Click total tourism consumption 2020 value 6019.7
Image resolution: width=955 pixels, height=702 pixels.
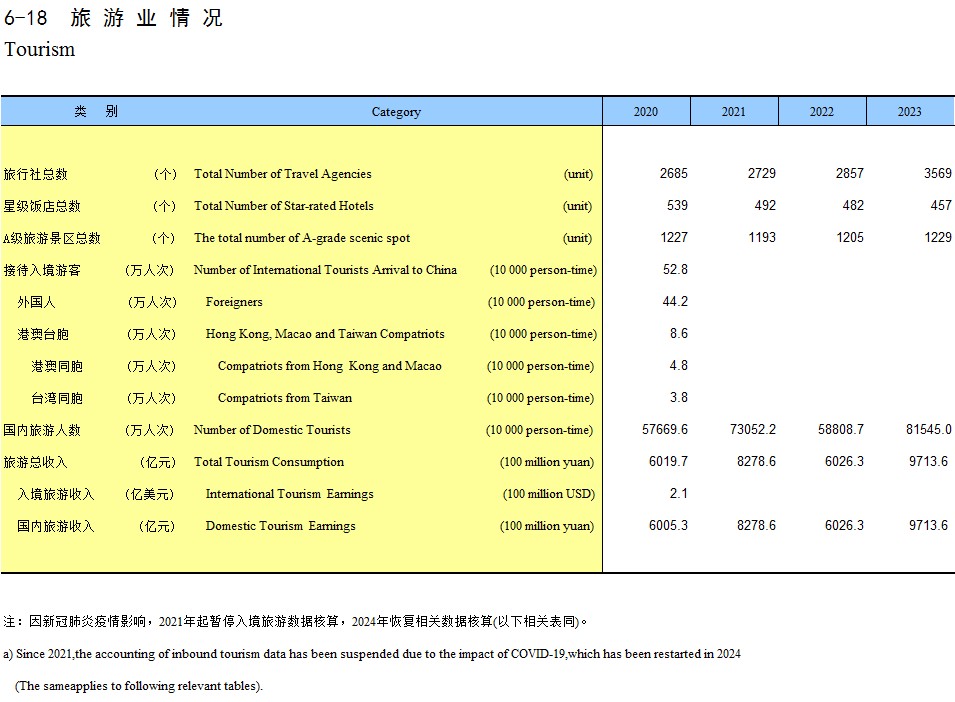[668, 461]
